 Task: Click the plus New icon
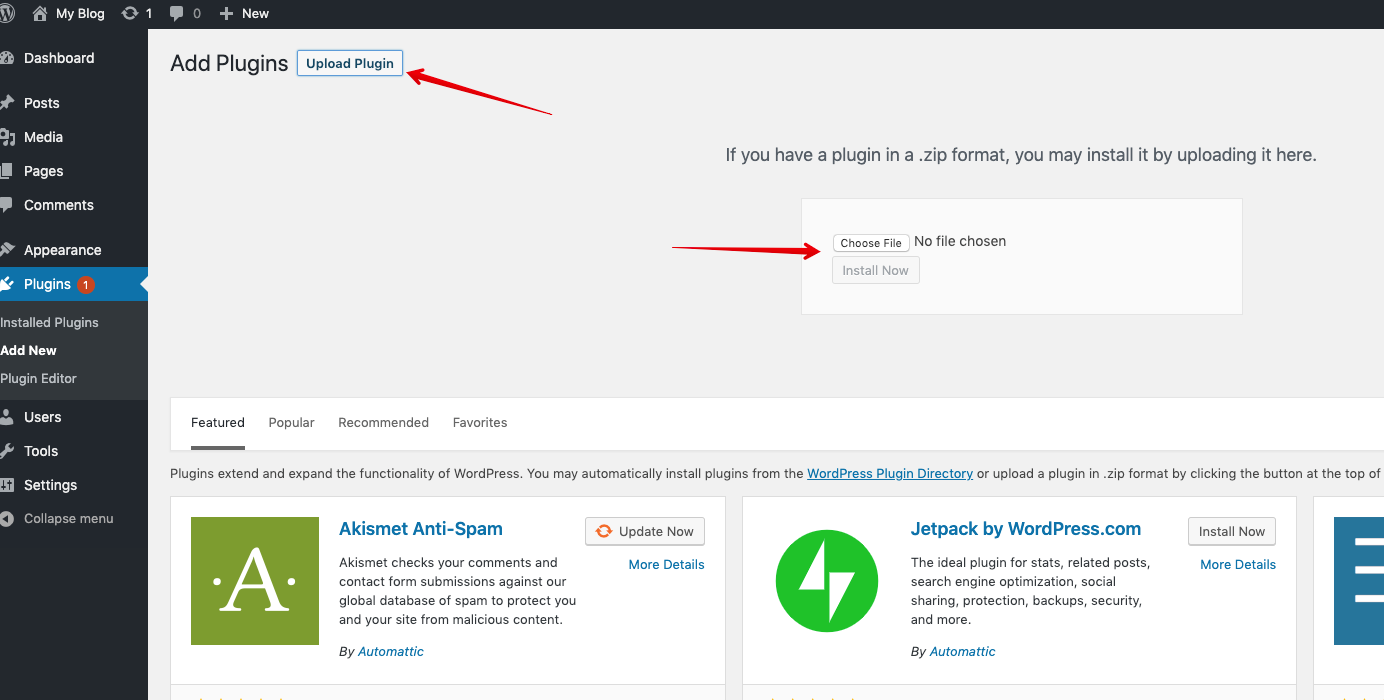226,13
